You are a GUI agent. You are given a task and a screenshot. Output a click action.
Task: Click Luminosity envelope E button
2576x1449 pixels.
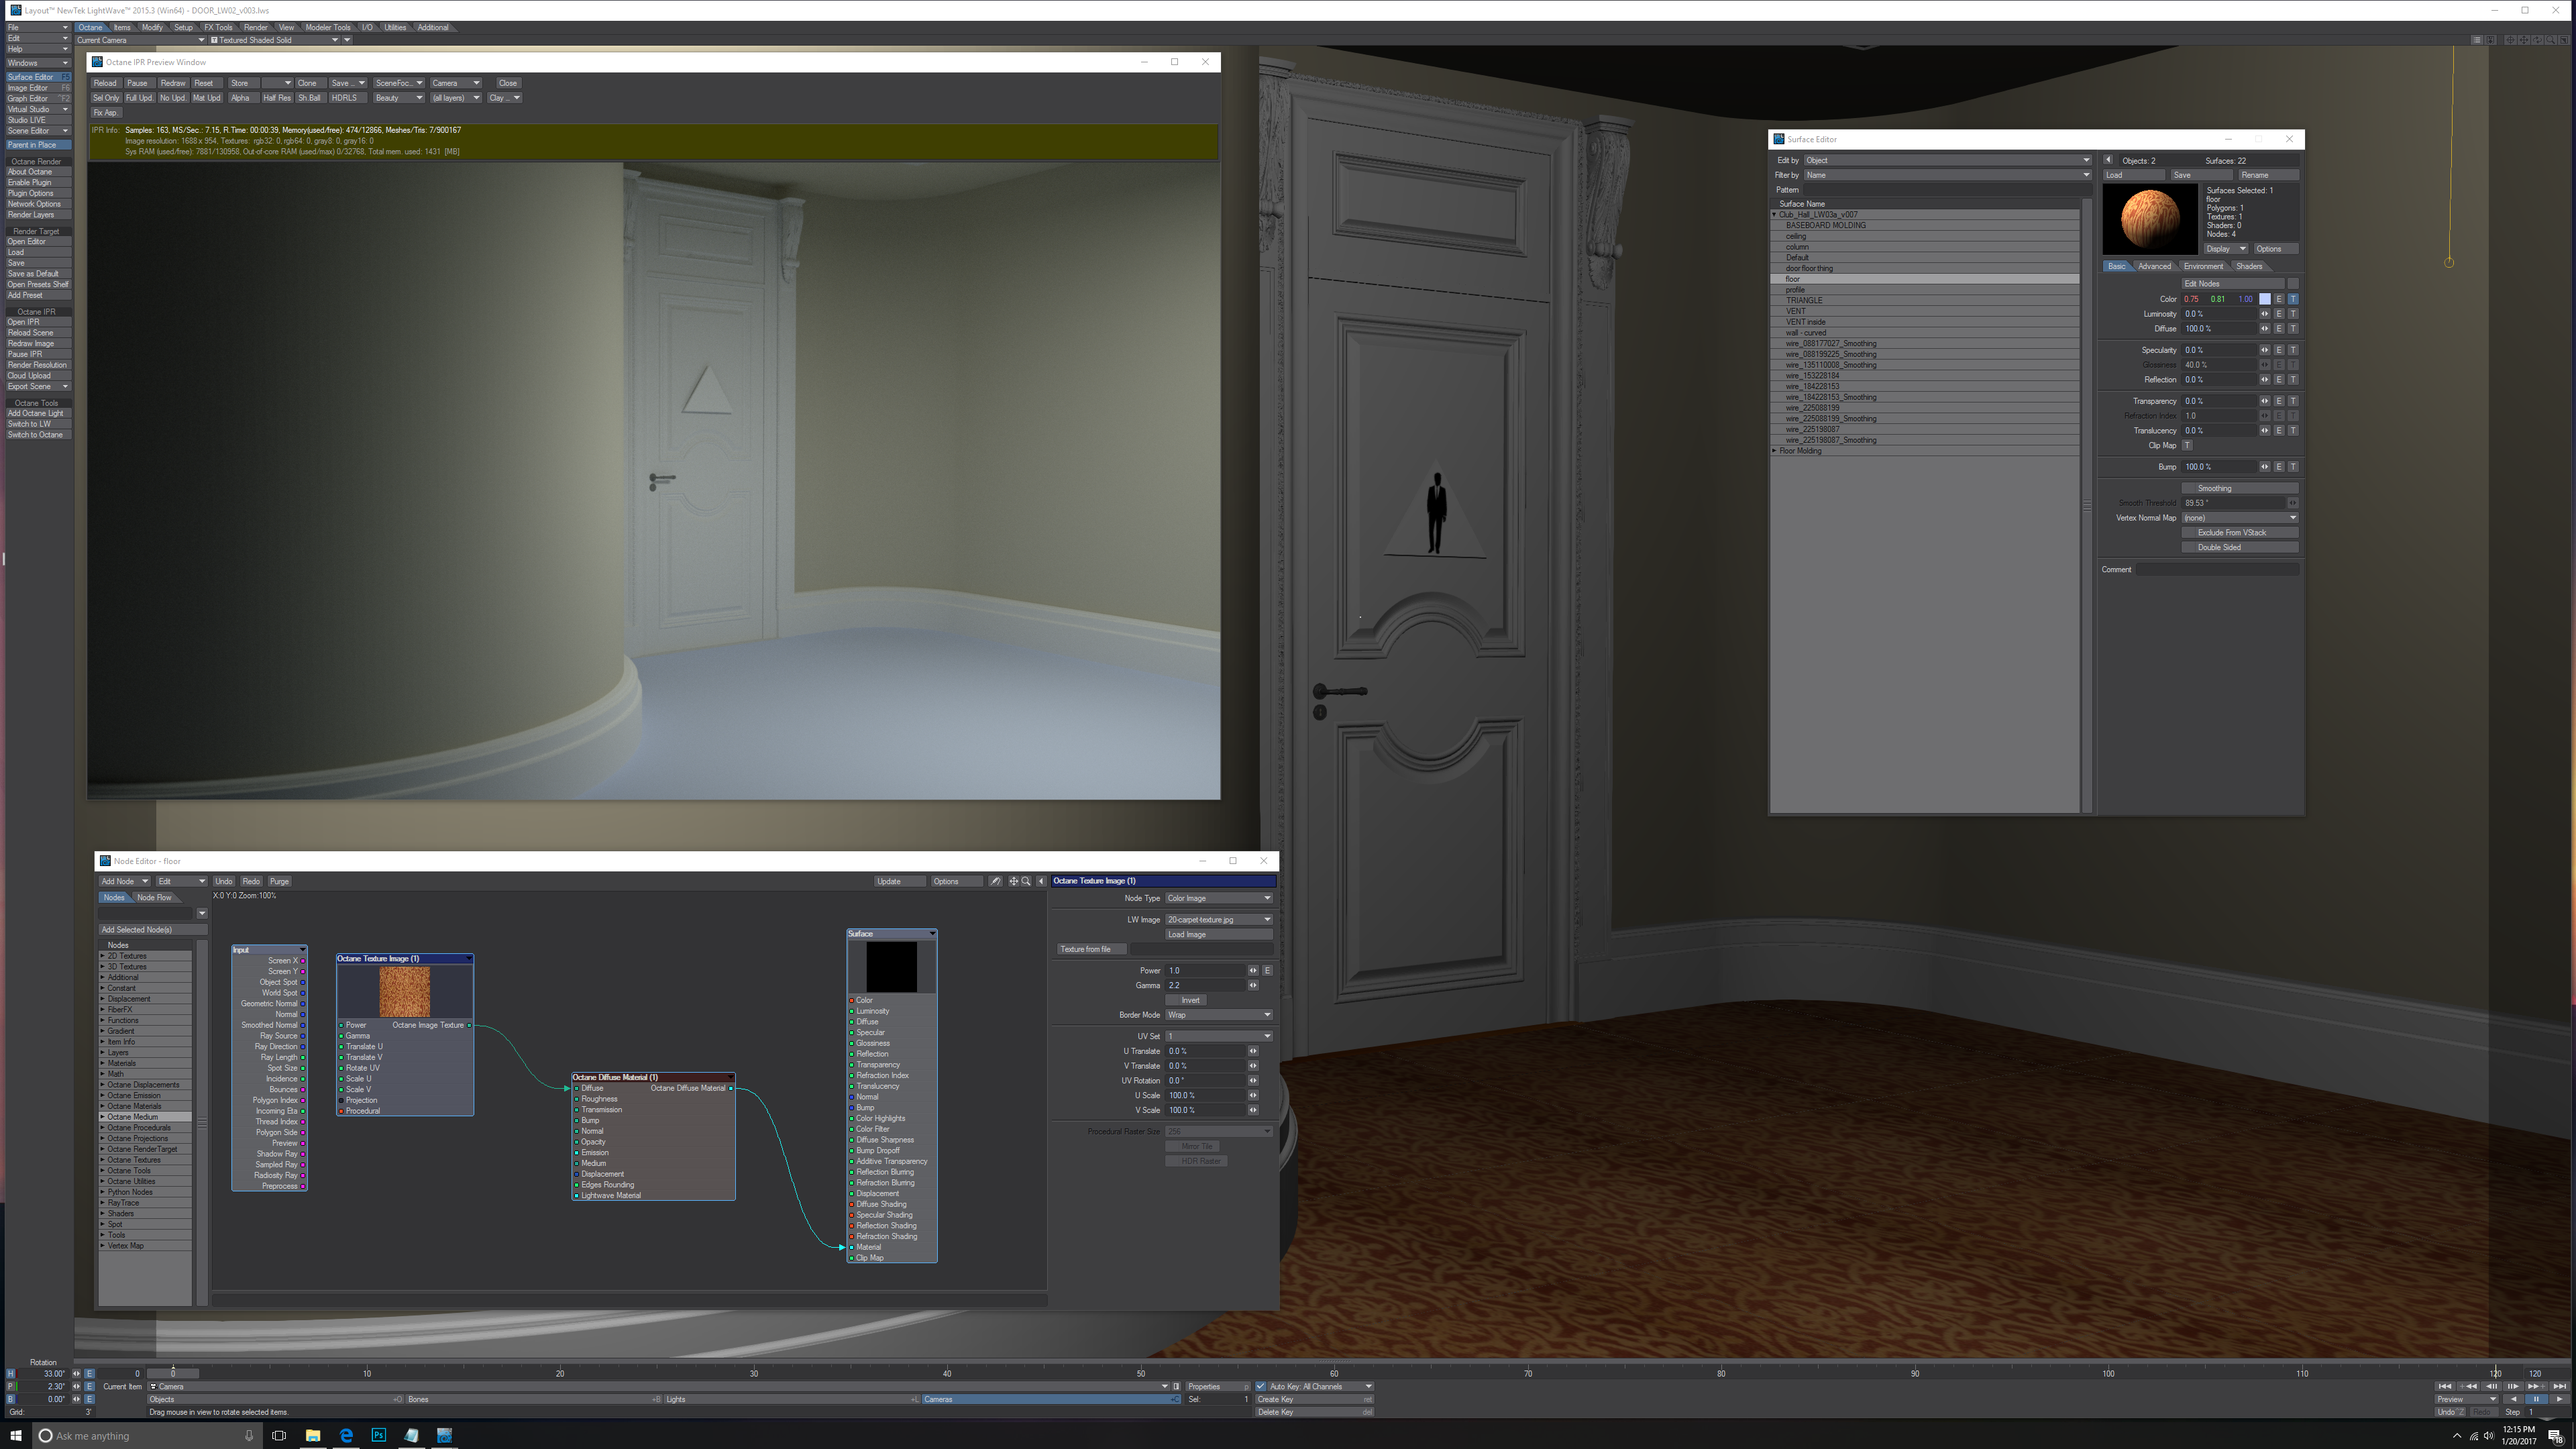click(x=2279, y=314)
